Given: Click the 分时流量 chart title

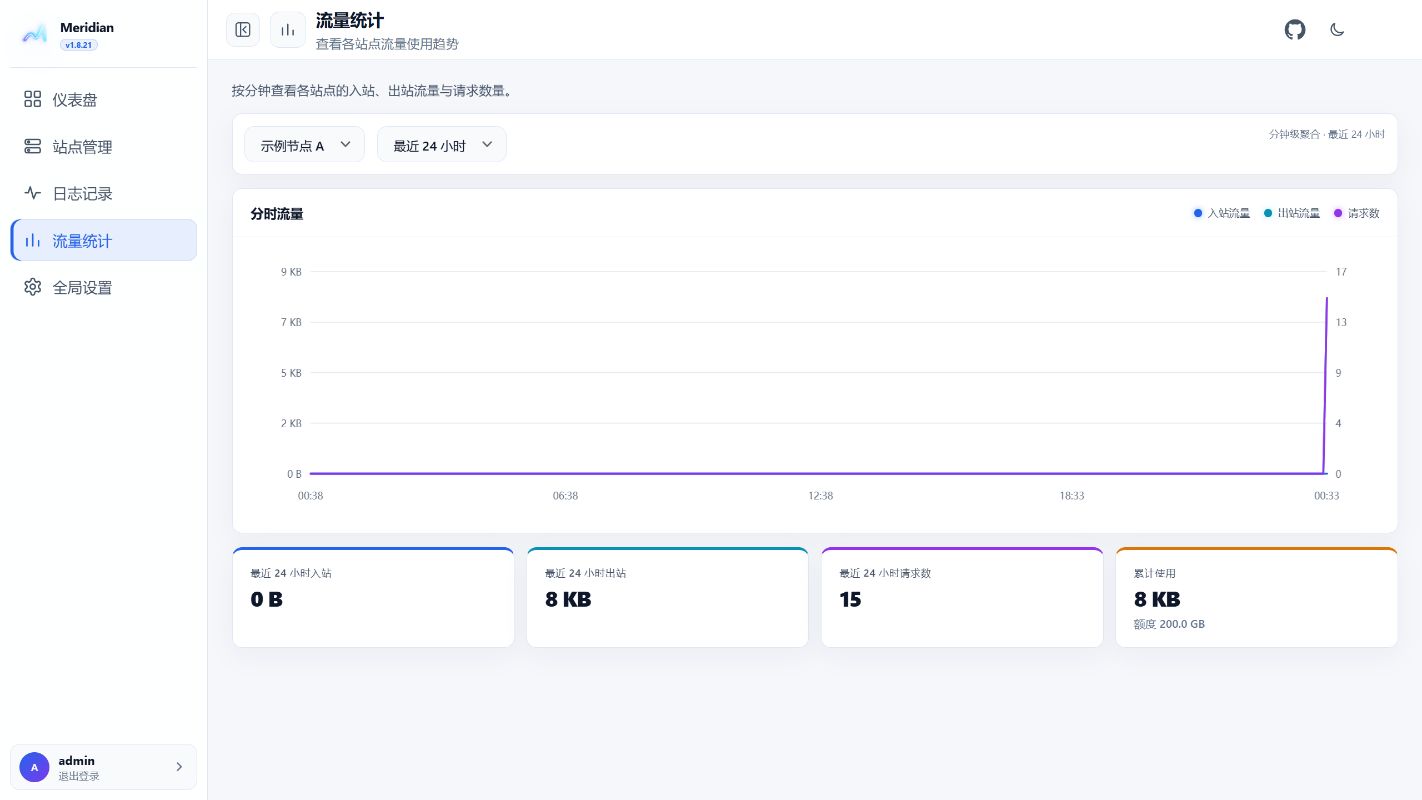Looking at the screenshot, I should coord(277,214).
